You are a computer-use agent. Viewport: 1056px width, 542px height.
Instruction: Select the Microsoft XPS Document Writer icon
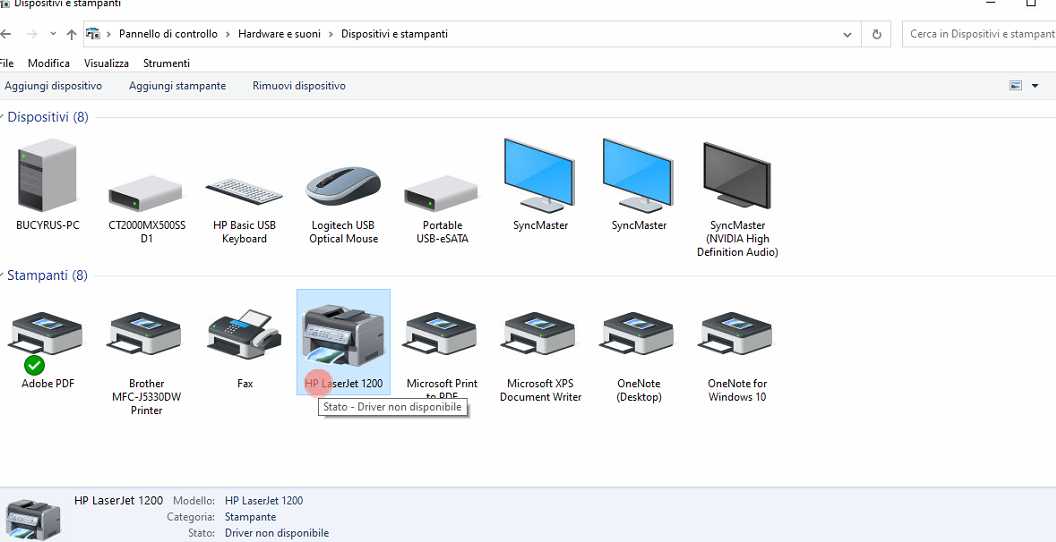coord(539,334)
